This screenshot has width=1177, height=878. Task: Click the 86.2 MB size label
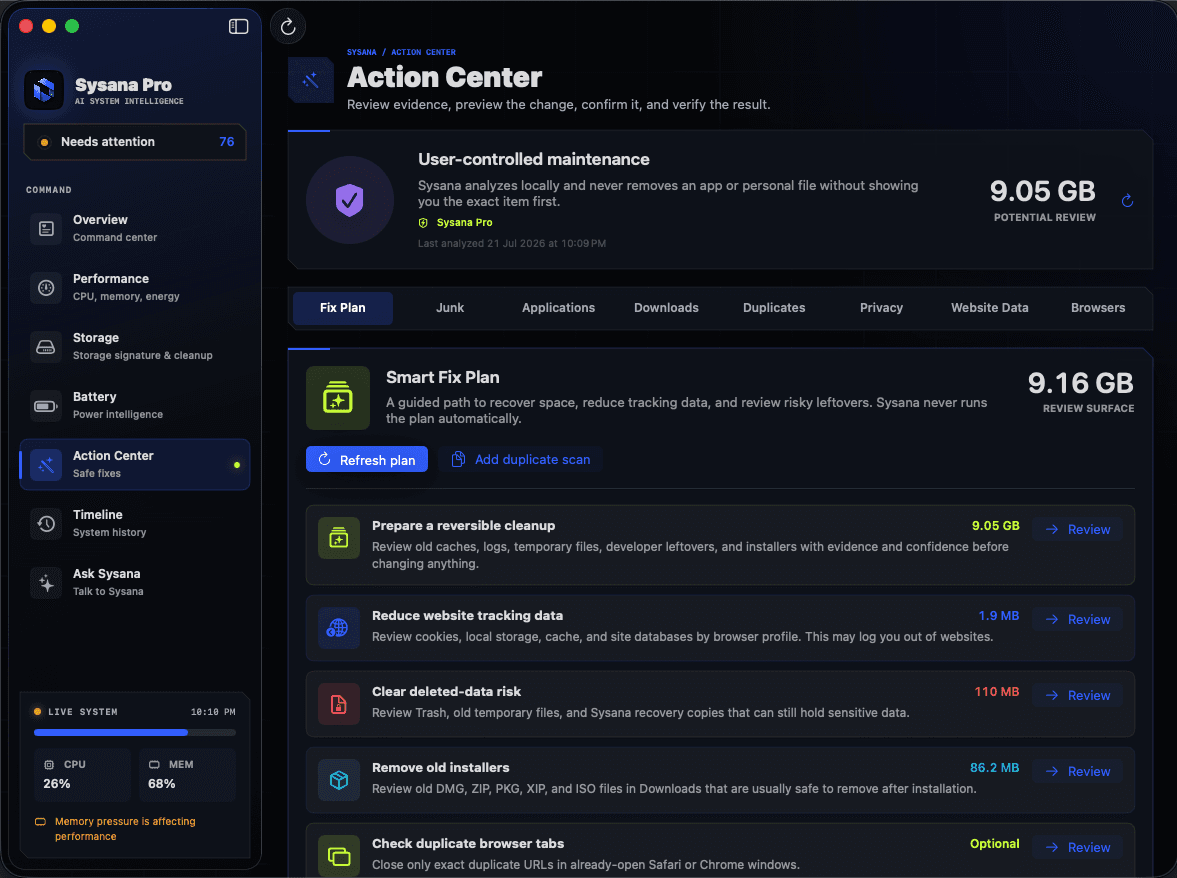[995, 768]
